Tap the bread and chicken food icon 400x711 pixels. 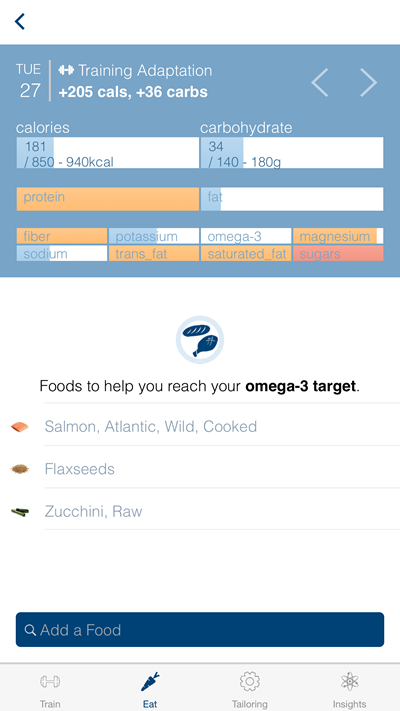point(200,340)
